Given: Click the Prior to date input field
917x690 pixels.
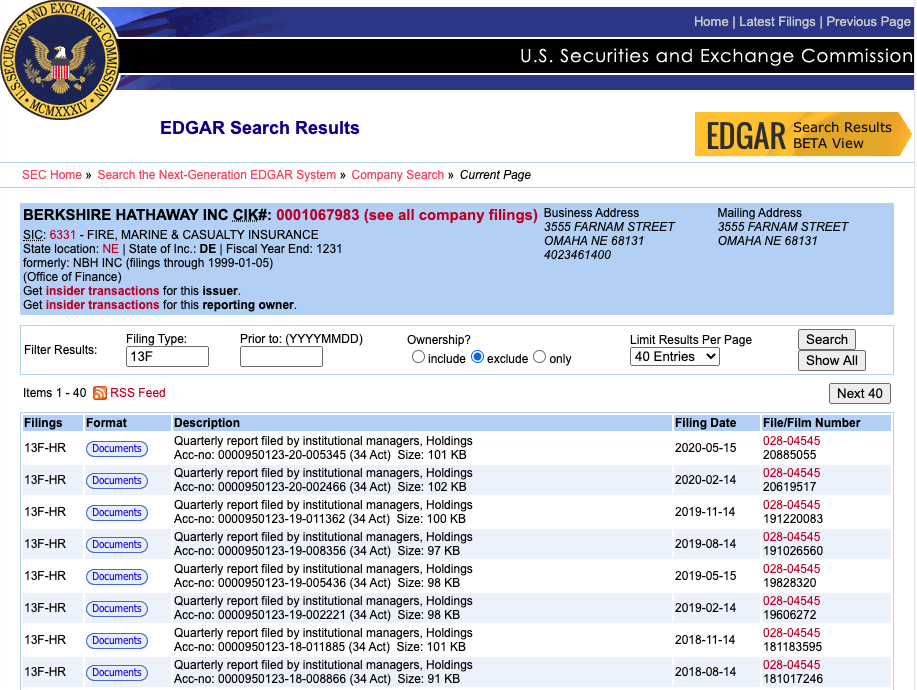Looking at the screenshot, I should pyautogui.click(x=281, y=357).
